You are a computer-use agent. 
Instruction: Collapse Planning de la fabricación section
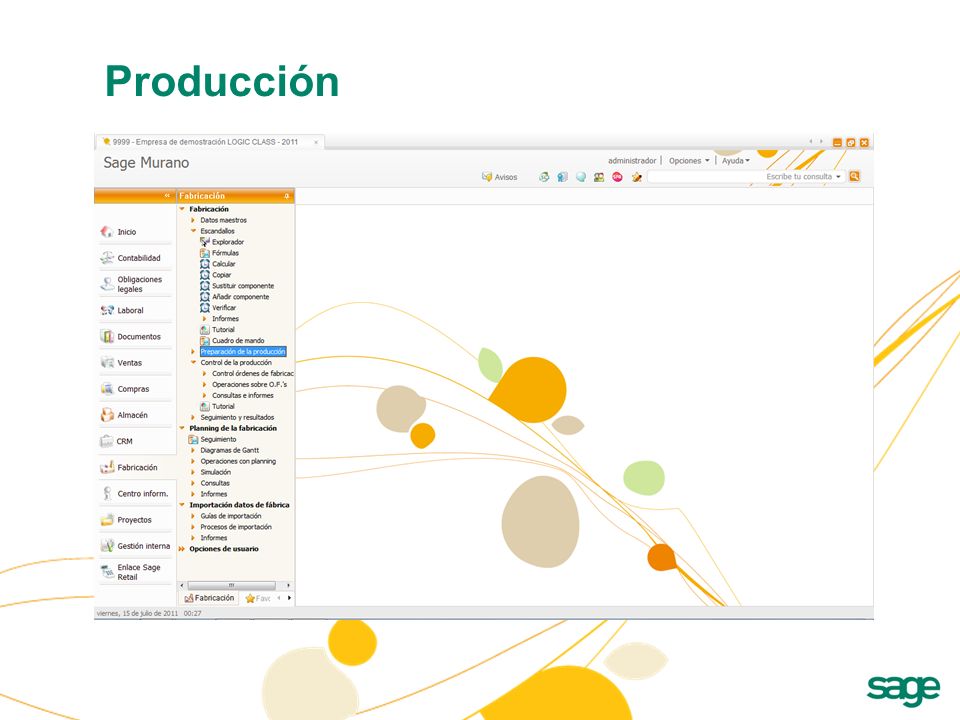pyautogui.click(x=182, y=429)
